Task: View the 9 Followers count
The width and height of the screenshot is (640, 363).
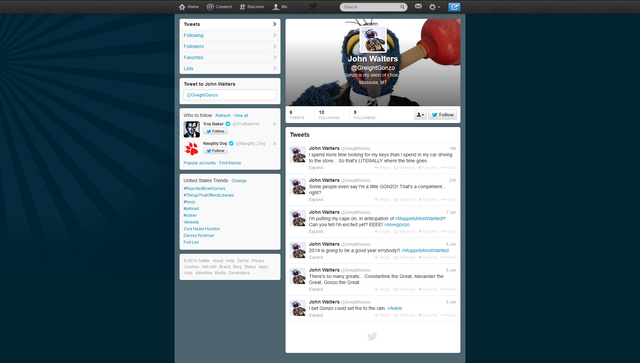Action: pyautogui.click(x=364, y=115)
